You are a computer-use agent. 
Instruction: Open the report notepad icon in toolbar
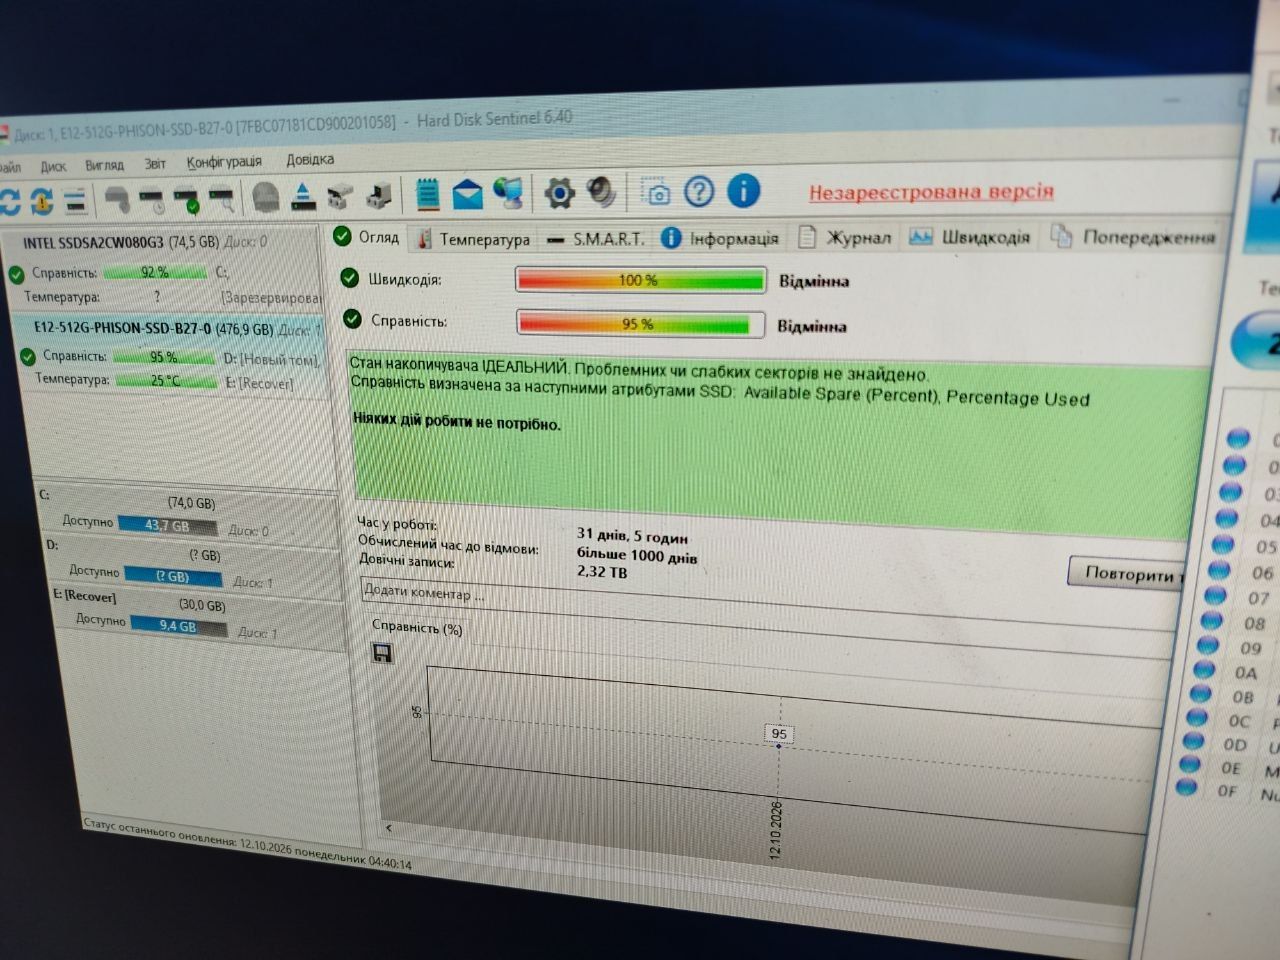(428, 194)
